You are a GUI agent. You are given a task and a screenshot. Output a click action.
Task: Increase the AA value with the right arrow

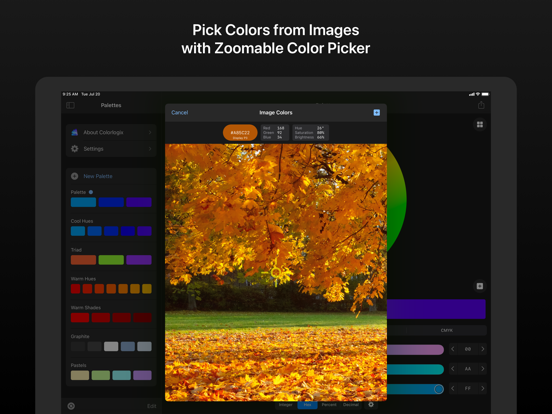coord(483,369)
